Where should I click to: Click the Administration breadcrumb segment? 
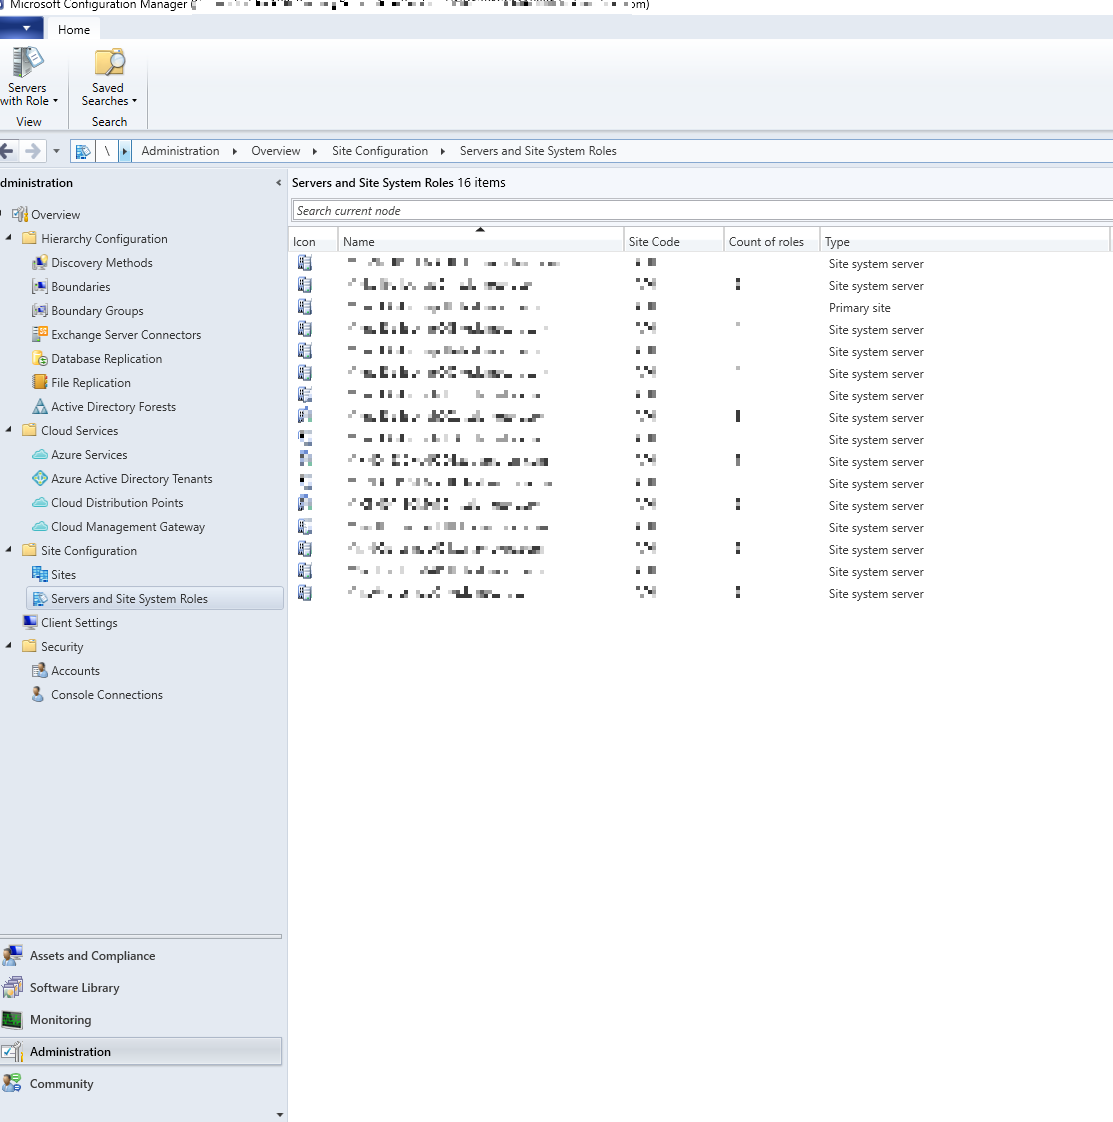[180, 151]
